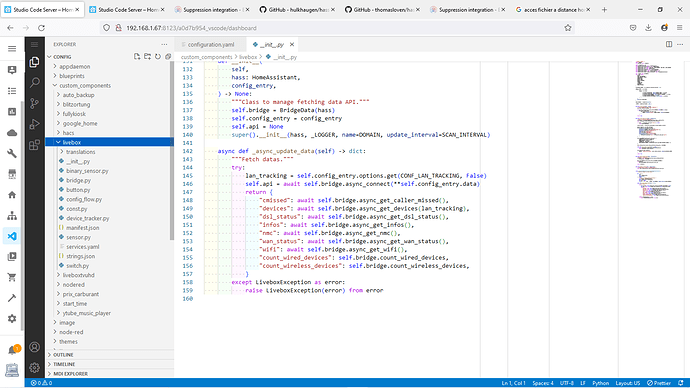Open the Manage gear in activity bar
690x388 pixels.
tap(34, 368)
